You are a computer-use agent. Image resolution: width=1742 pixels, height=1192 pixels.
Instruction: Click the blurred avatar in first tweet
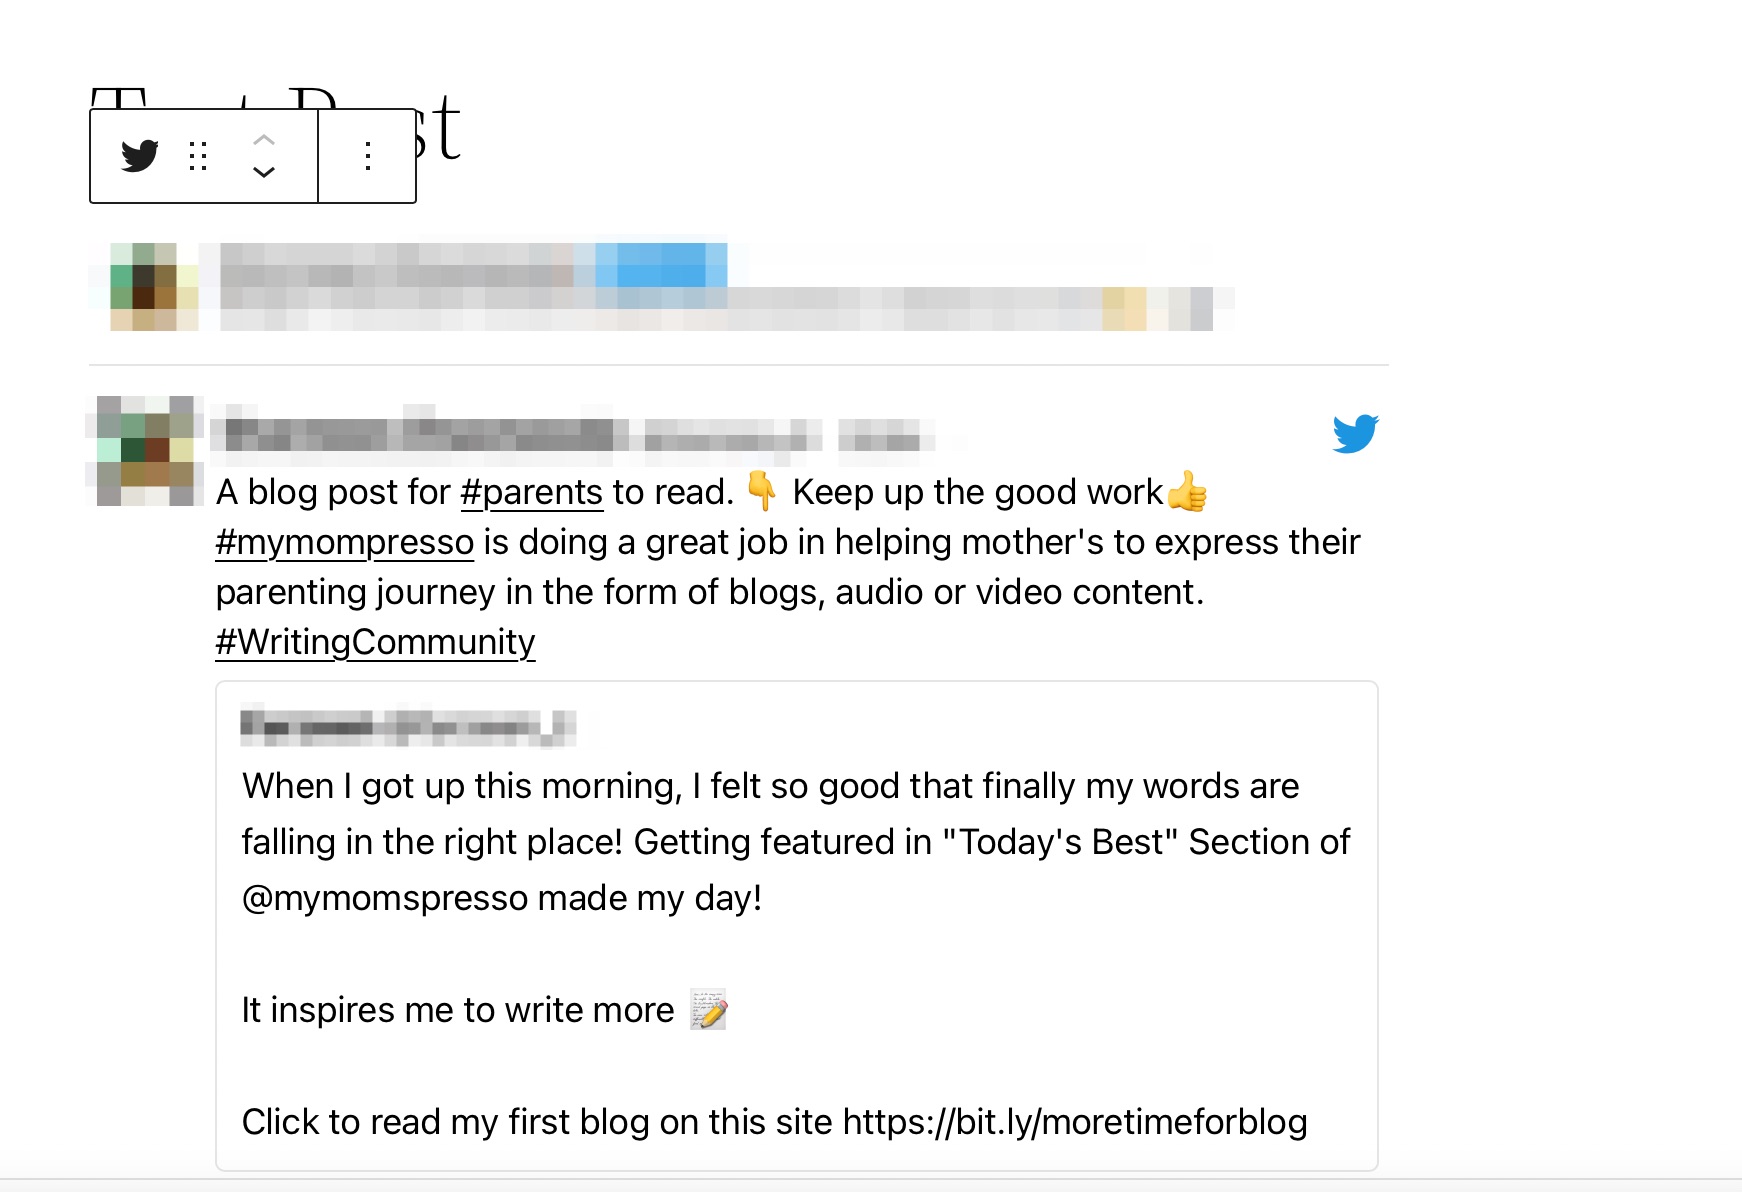tap(154, 286)
